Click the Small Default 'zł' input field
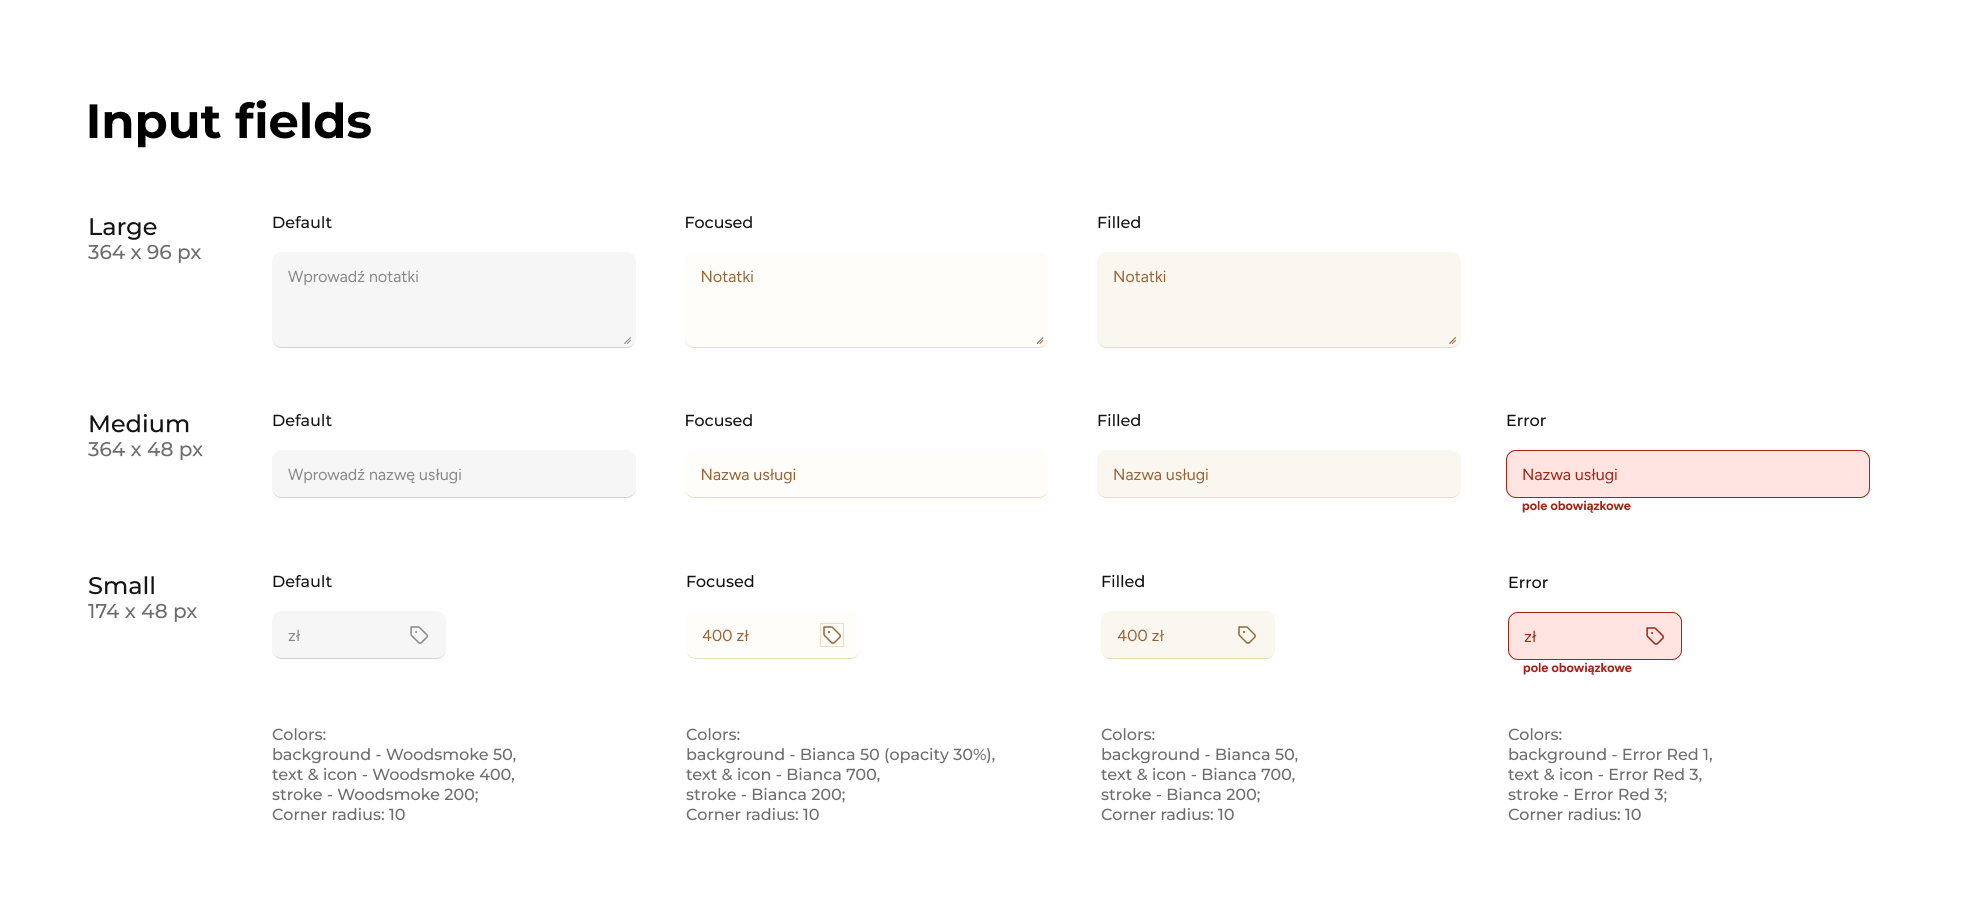The height and width of the screenshot is (908, 1963). coord(340,635)
